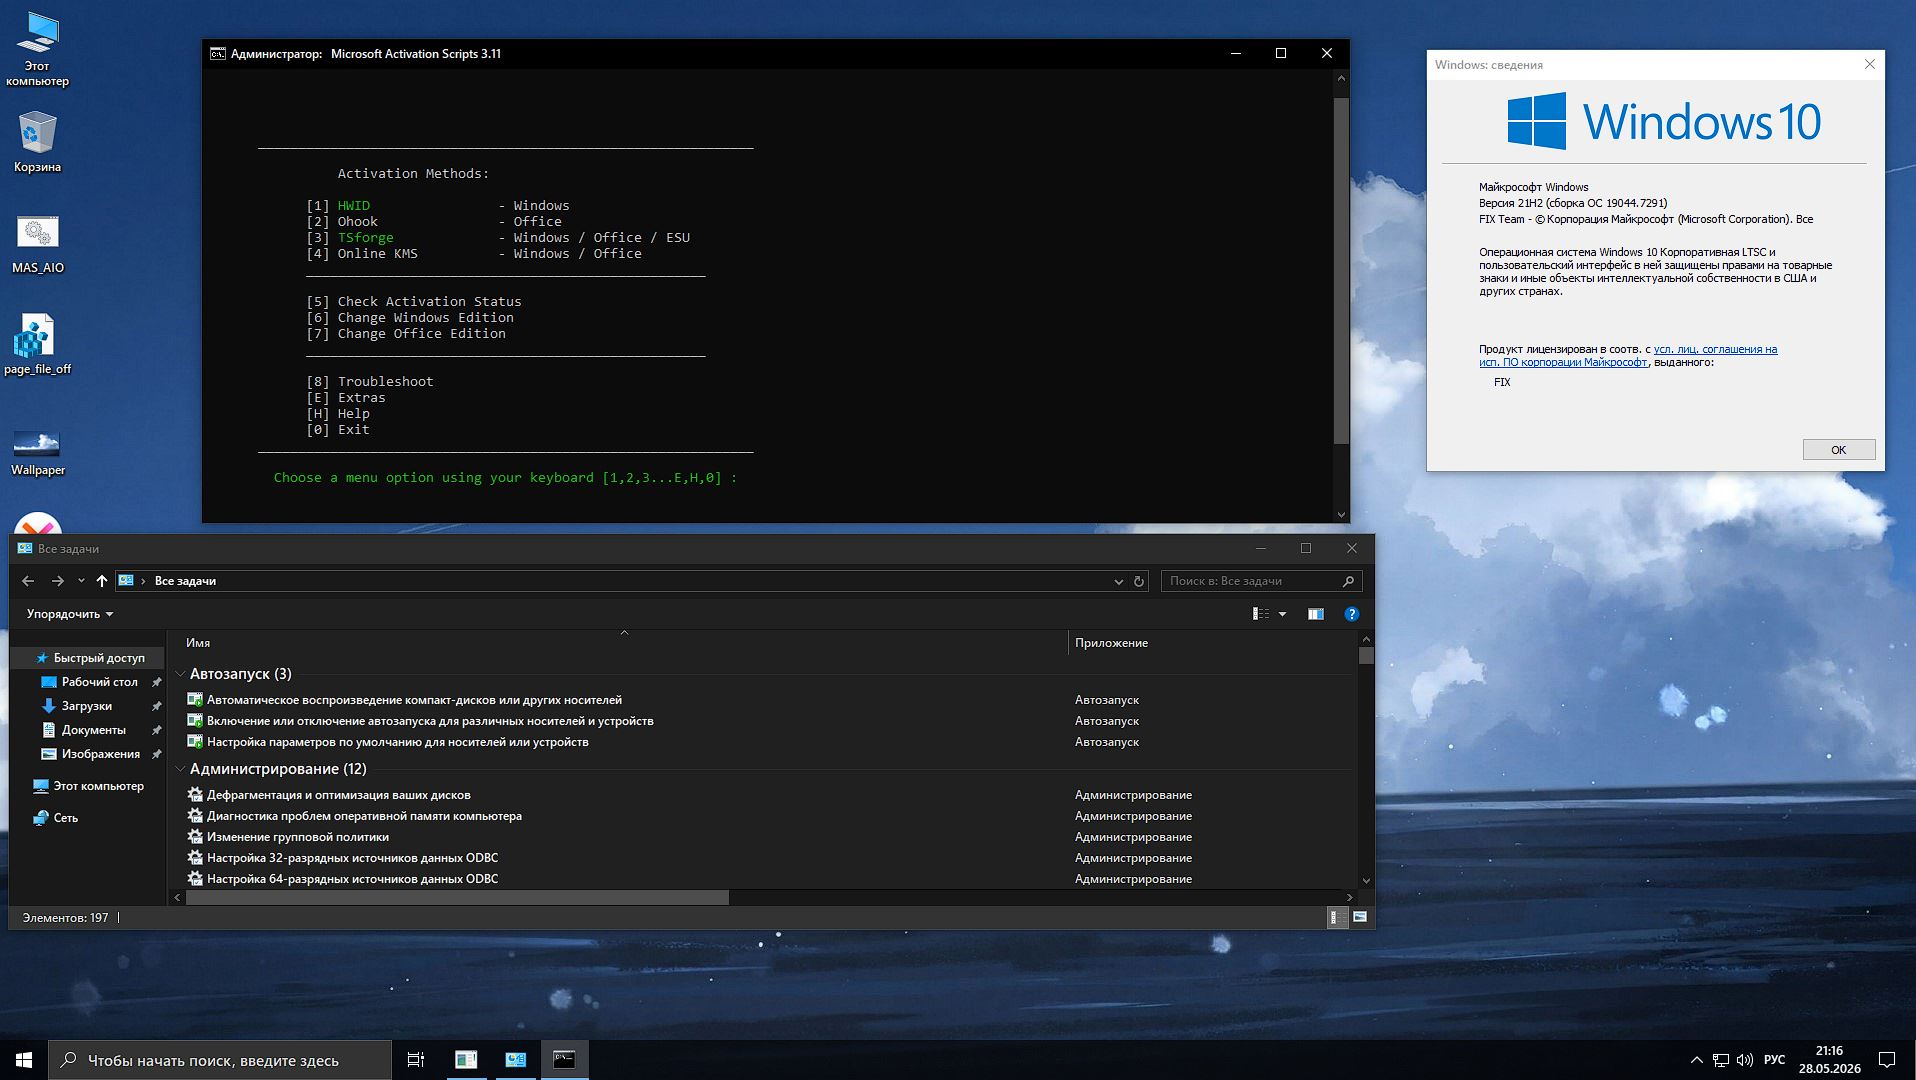Switch input language РУС indicator
The width and height of the screenshot is (1916, 1080).
[x=1775, y=1060]
